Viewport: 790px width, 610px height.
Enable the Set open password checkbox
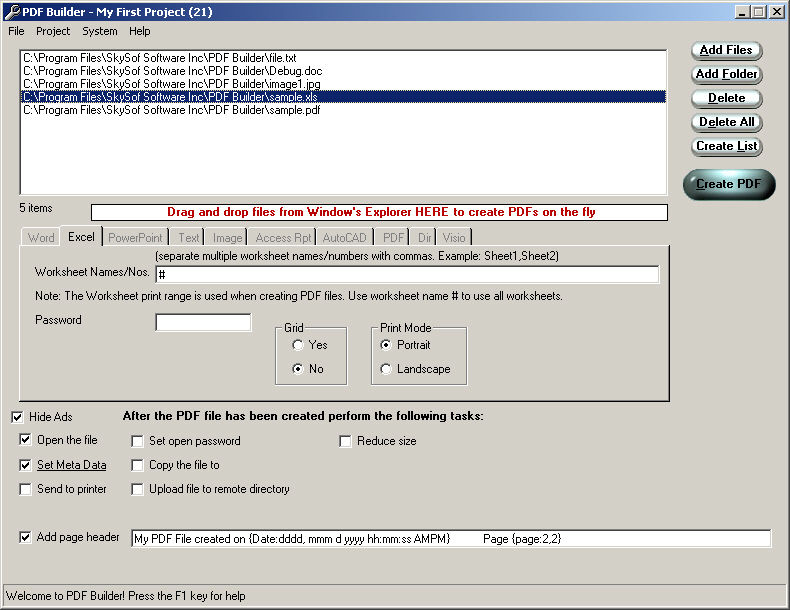[137, 441]
